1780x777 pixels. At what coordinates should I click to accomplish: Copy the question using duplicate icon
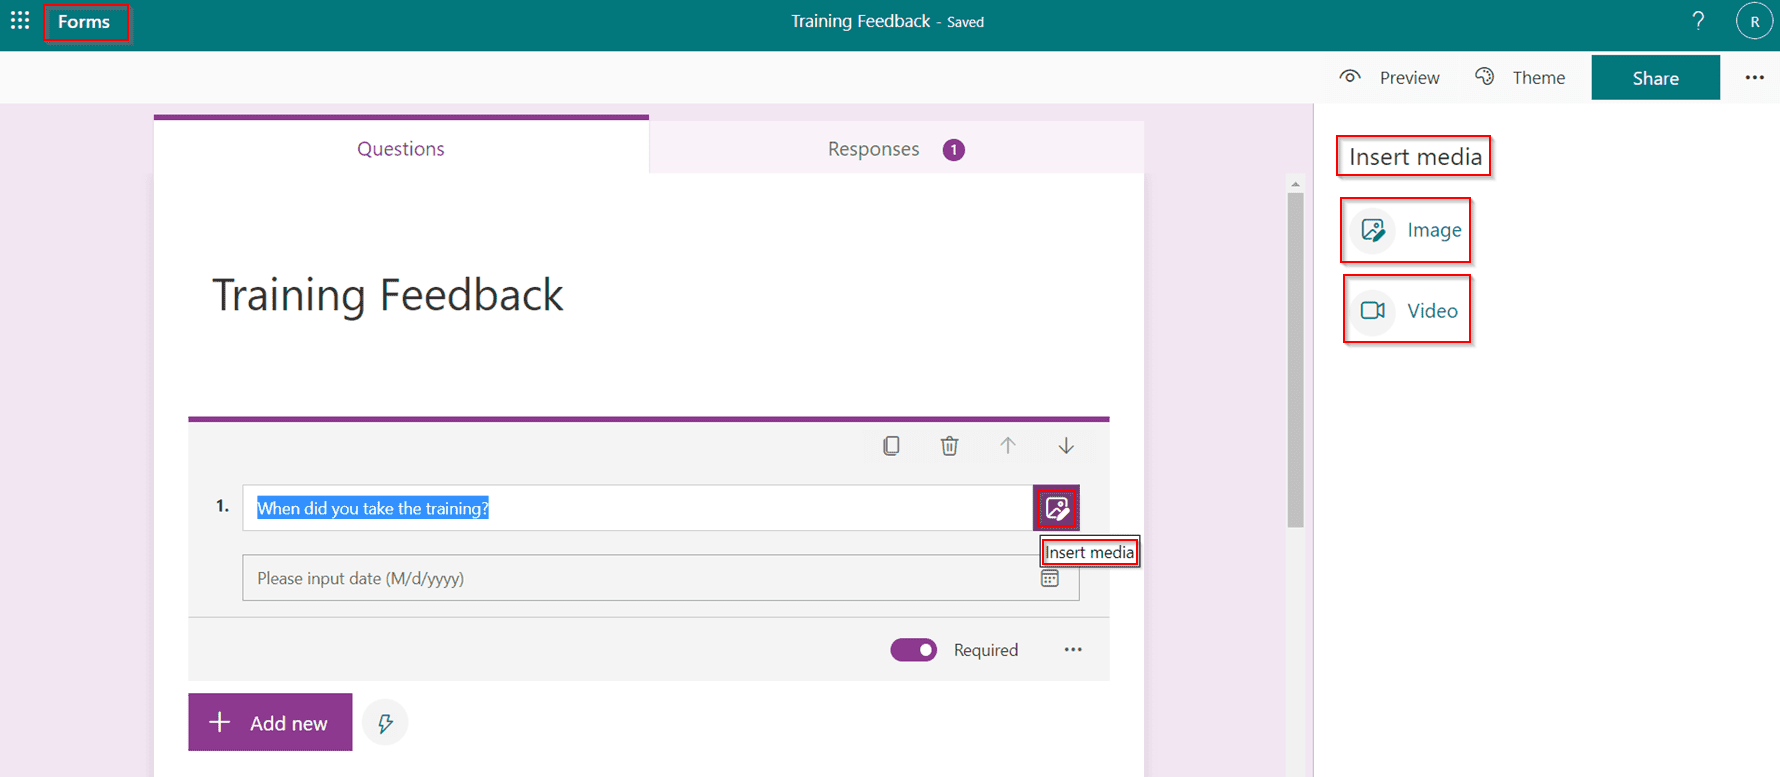pyautogui.click(x=891, y=446)
